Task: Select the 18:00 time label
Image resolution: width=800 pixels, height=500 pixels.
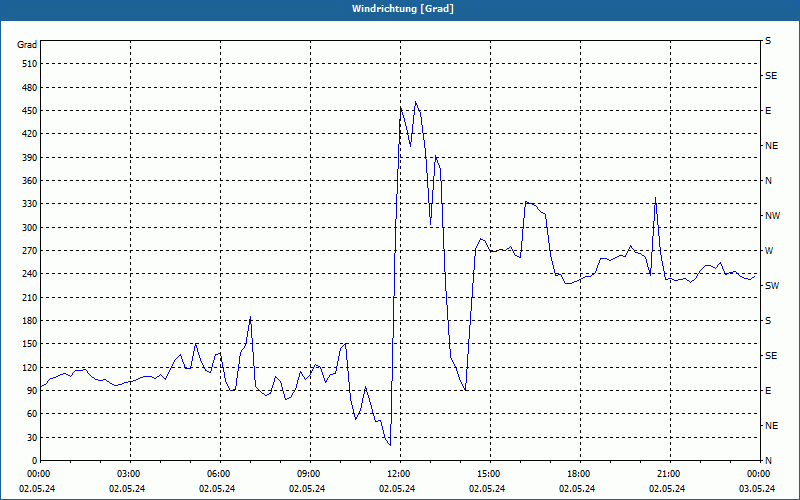Action: click(580, 474)
